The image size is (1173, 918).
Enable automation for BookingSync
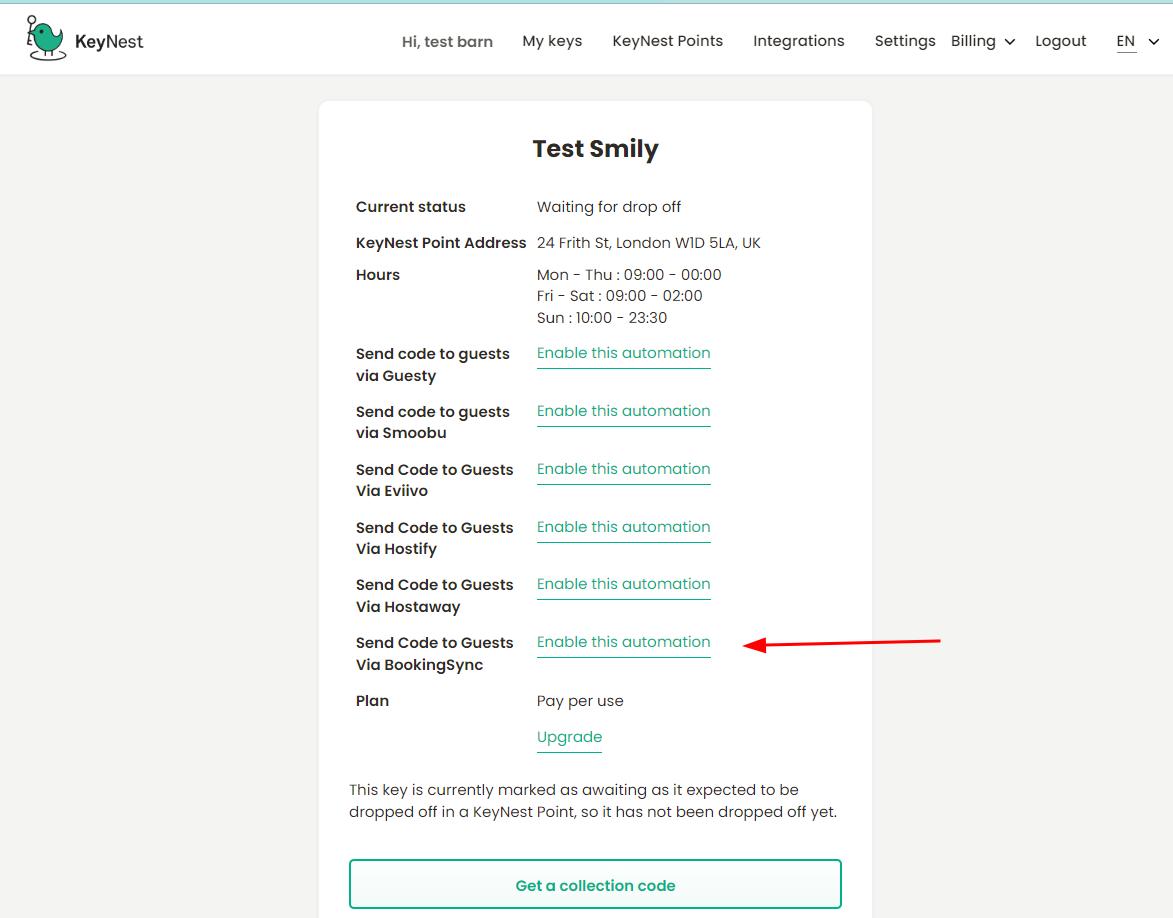tap(623, 642)
